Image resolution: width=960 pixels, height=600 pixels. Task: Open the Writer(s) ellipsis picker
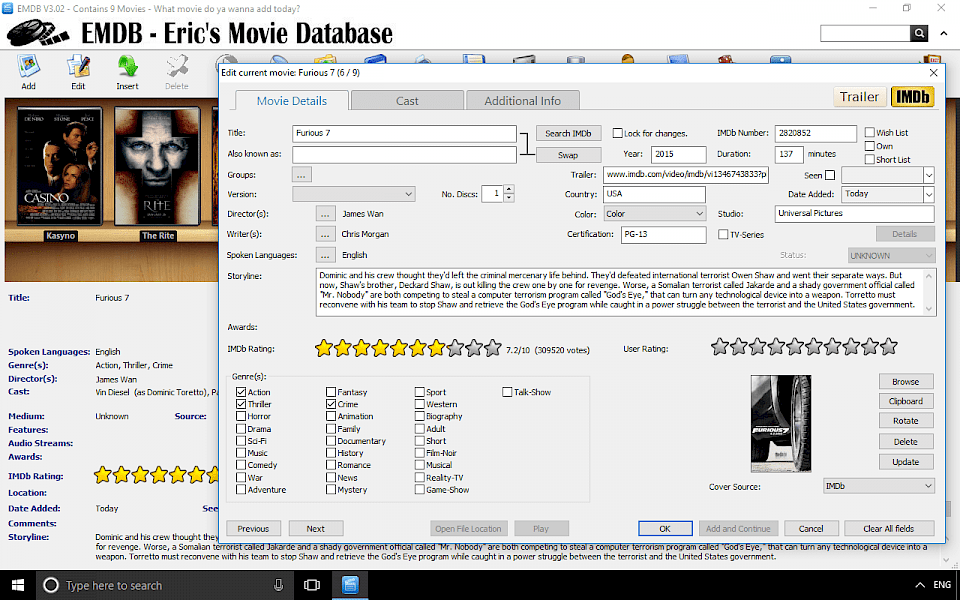[325, 234]
